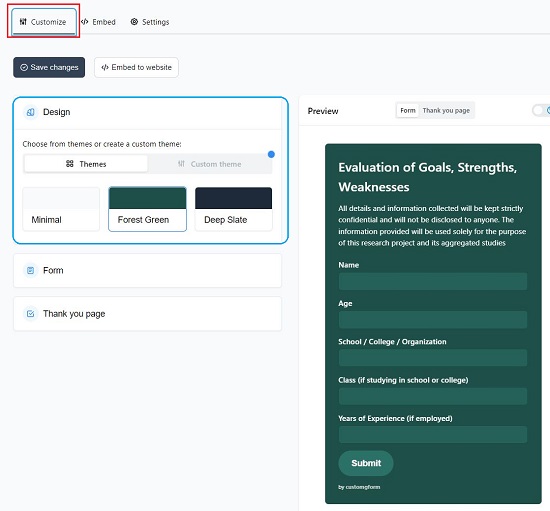Click the gear icon next to Settings

coord(134,22)
